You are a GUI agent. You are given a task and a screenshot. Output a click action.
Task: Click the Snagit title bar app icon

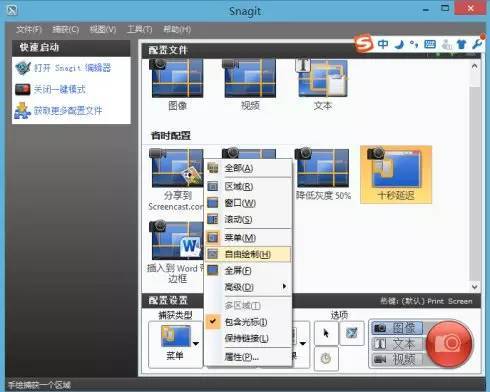coord(12,10)
